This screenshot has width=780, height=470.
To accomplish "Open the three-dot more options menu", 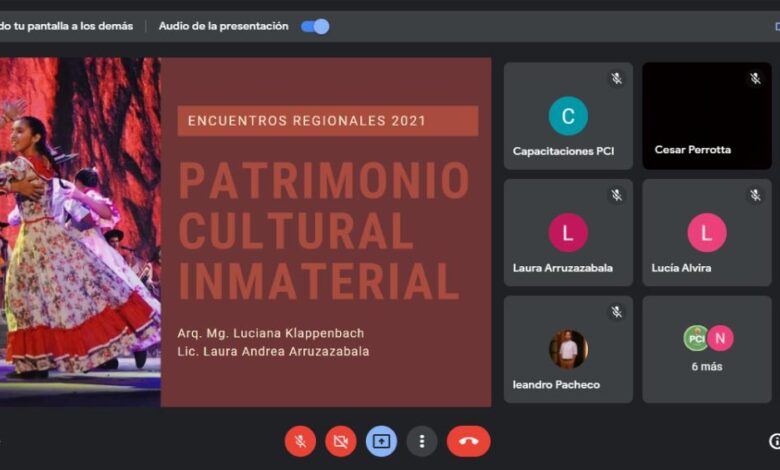I will (x=422, y=441).
